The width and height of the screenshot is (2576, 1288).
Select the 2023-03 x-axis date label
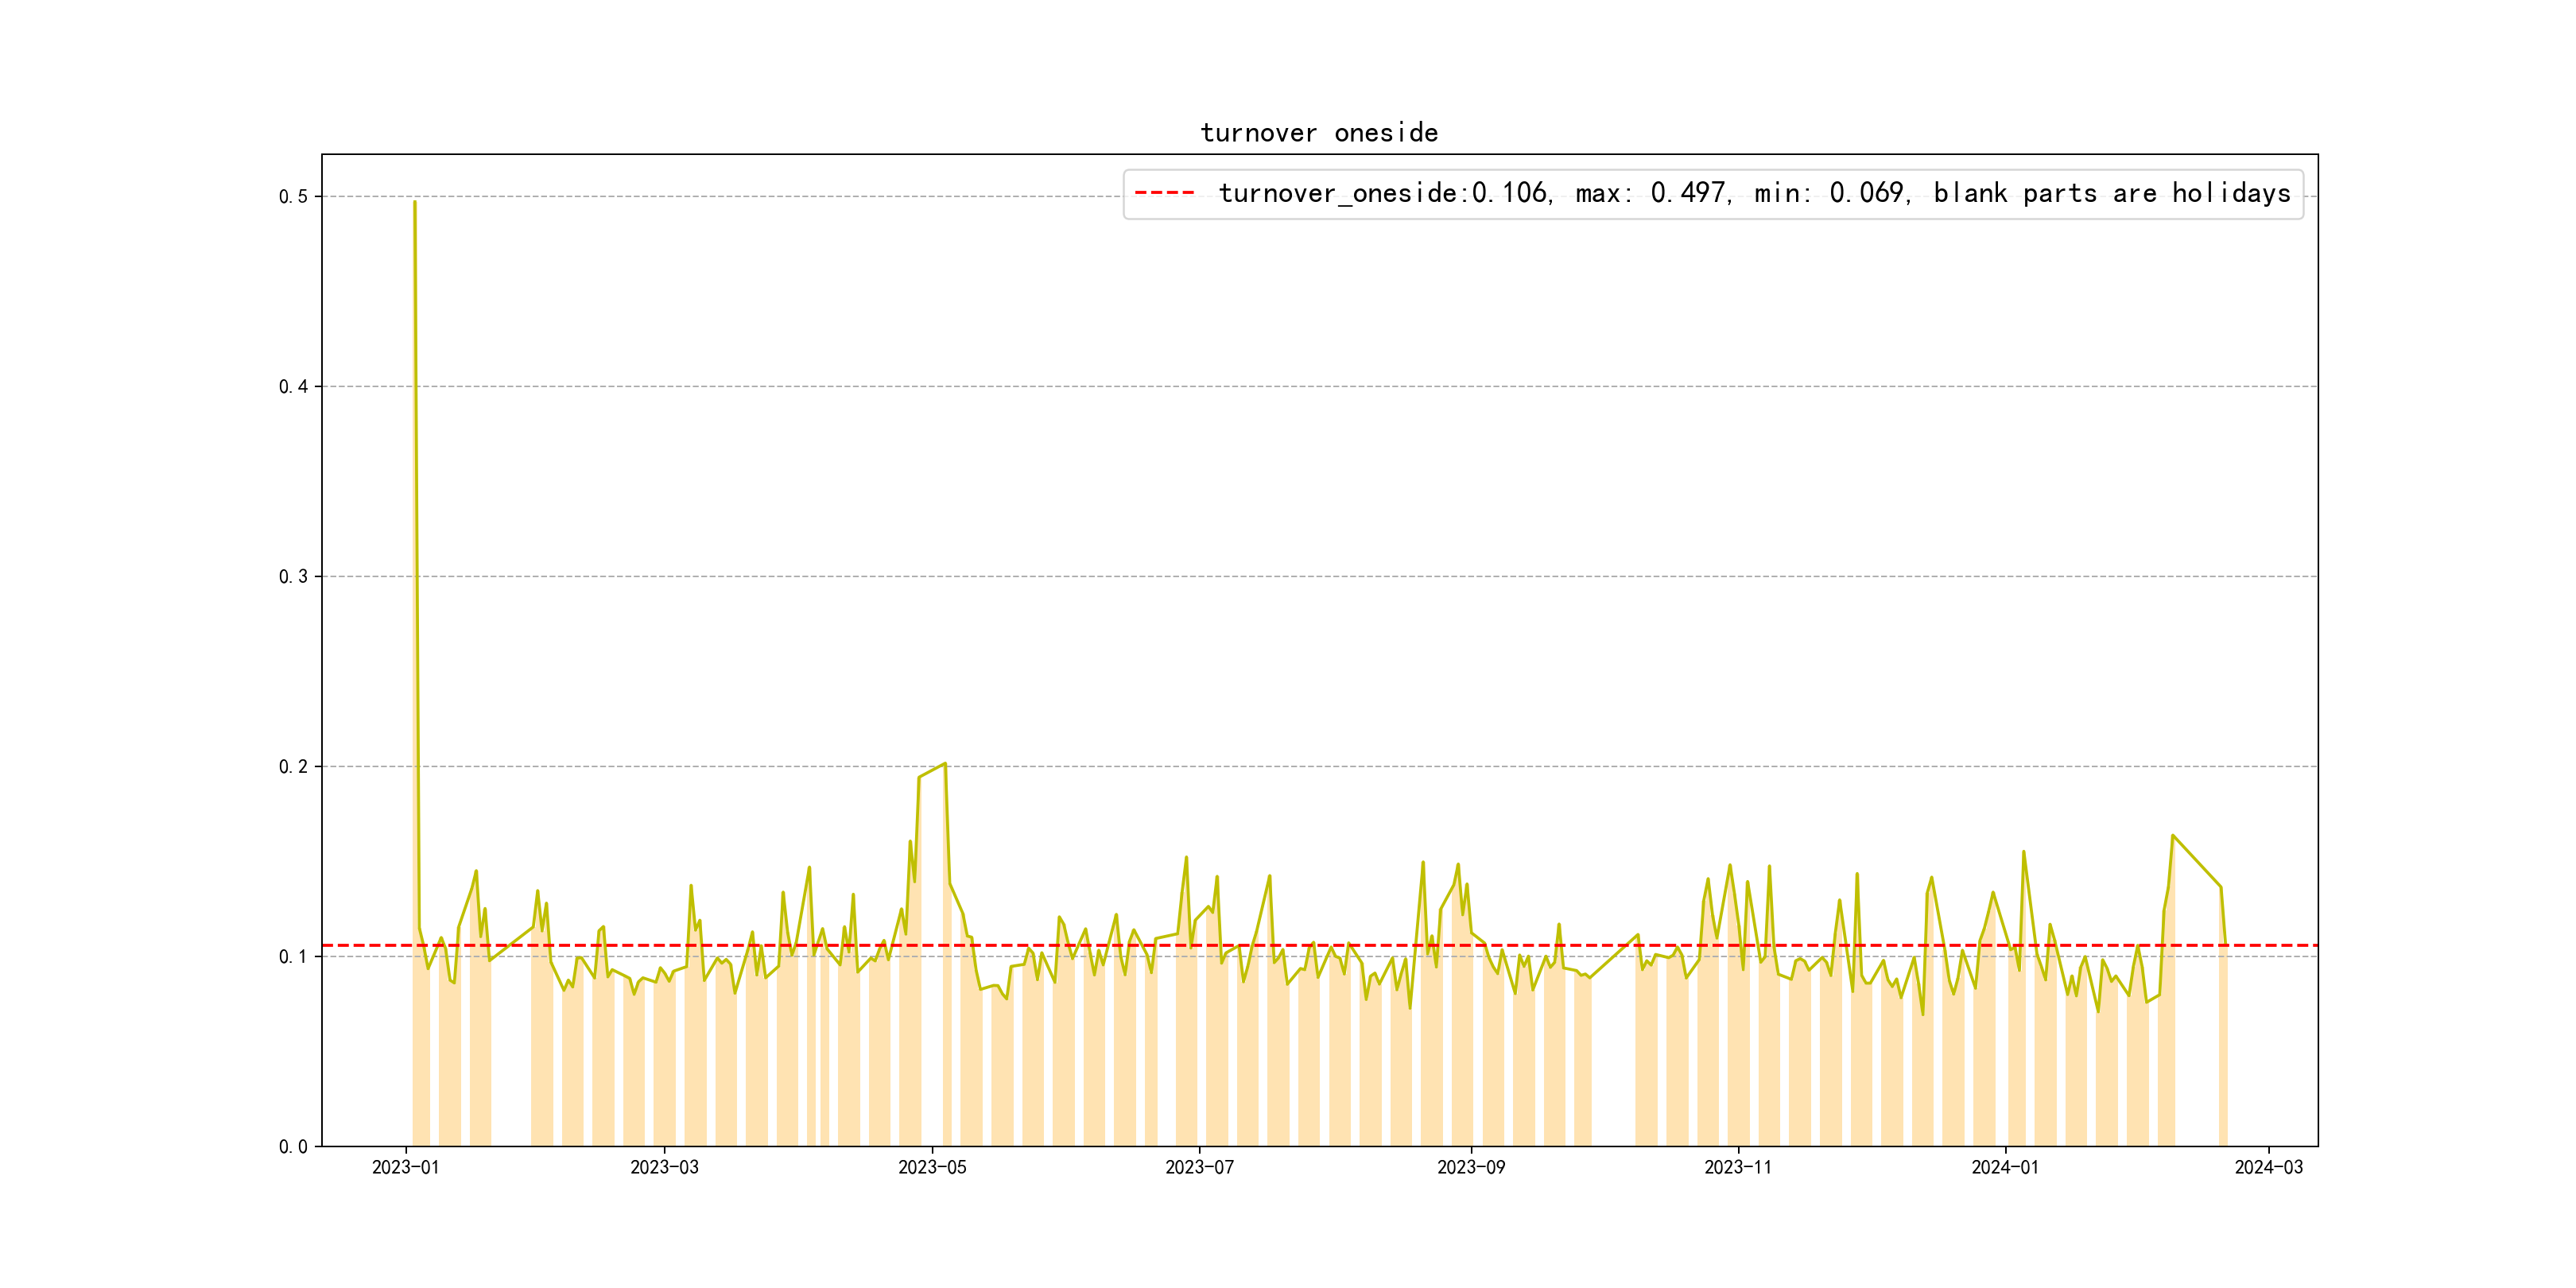664,1167
